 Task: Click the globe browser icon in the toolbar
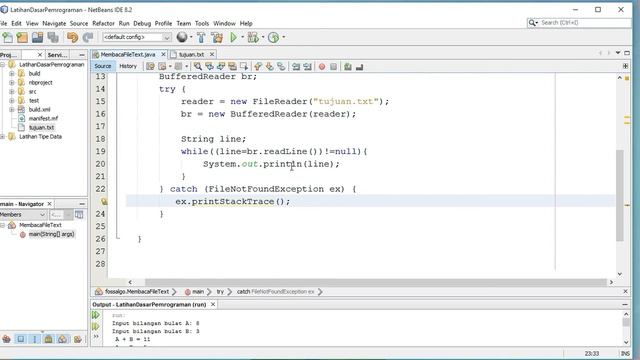point(182,37)
